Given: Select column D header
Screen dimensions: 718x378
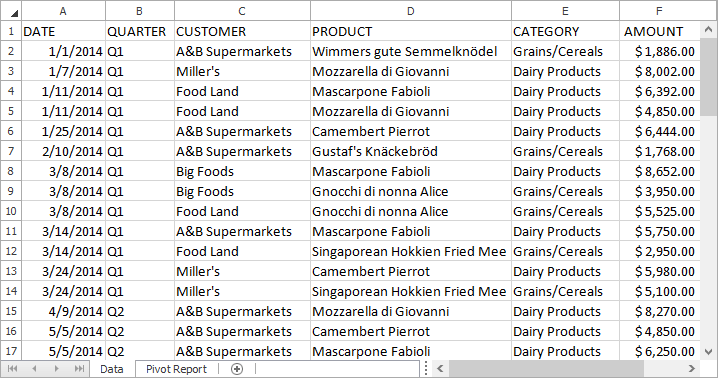Looking at the screenshot, I should coord(411,11).
